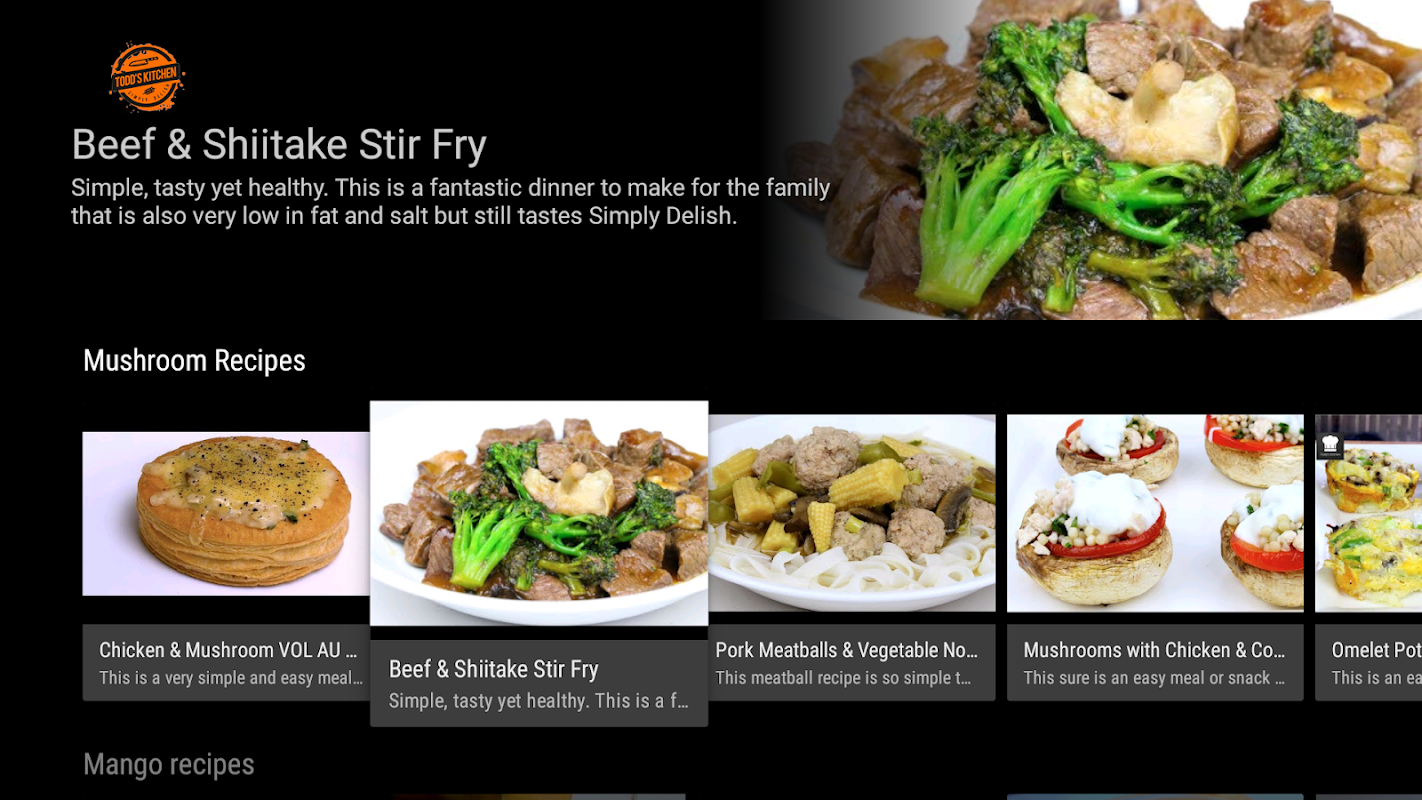Open Pork Meatballs & Vegetable noodle image
This screenshot has width=1422, height=800.
pos(852,513)
